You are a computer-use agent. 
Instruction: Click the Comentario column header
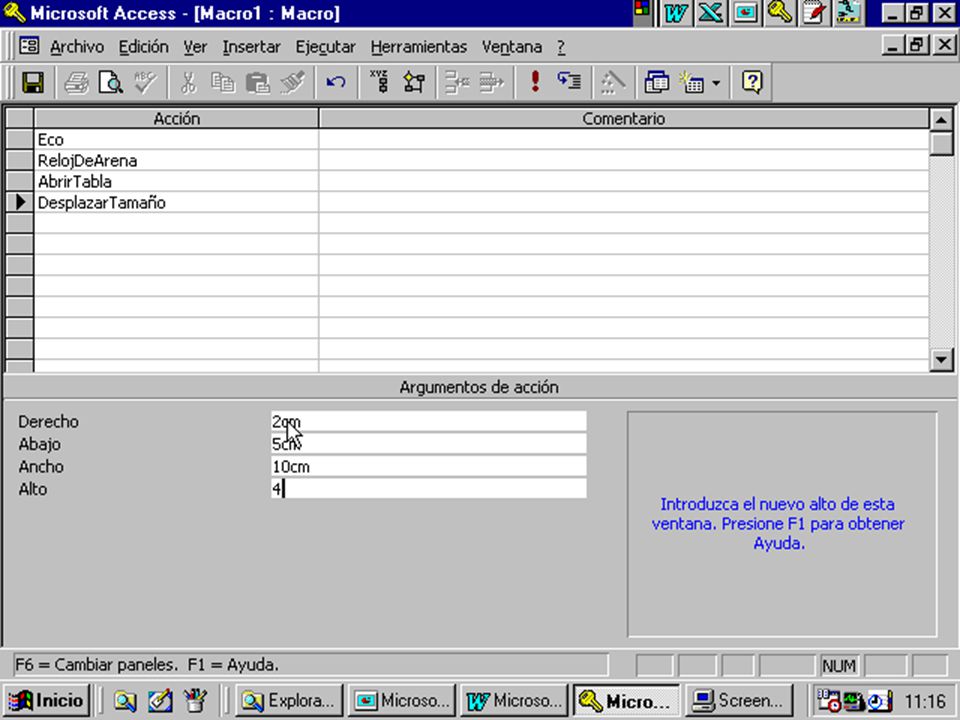pos(623,118)
